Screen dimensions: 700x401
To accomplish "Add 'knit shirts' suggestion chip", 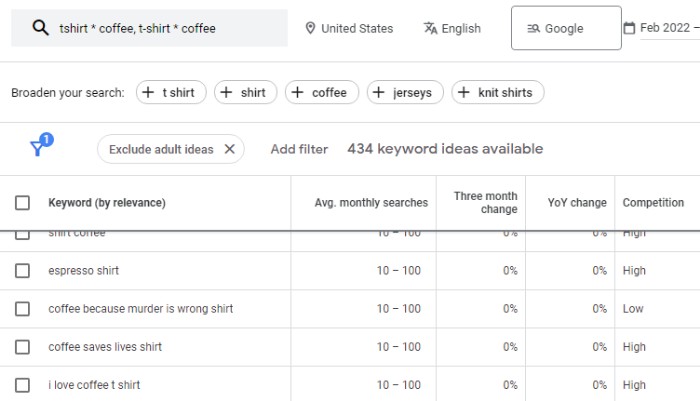I will coord(498,92).
